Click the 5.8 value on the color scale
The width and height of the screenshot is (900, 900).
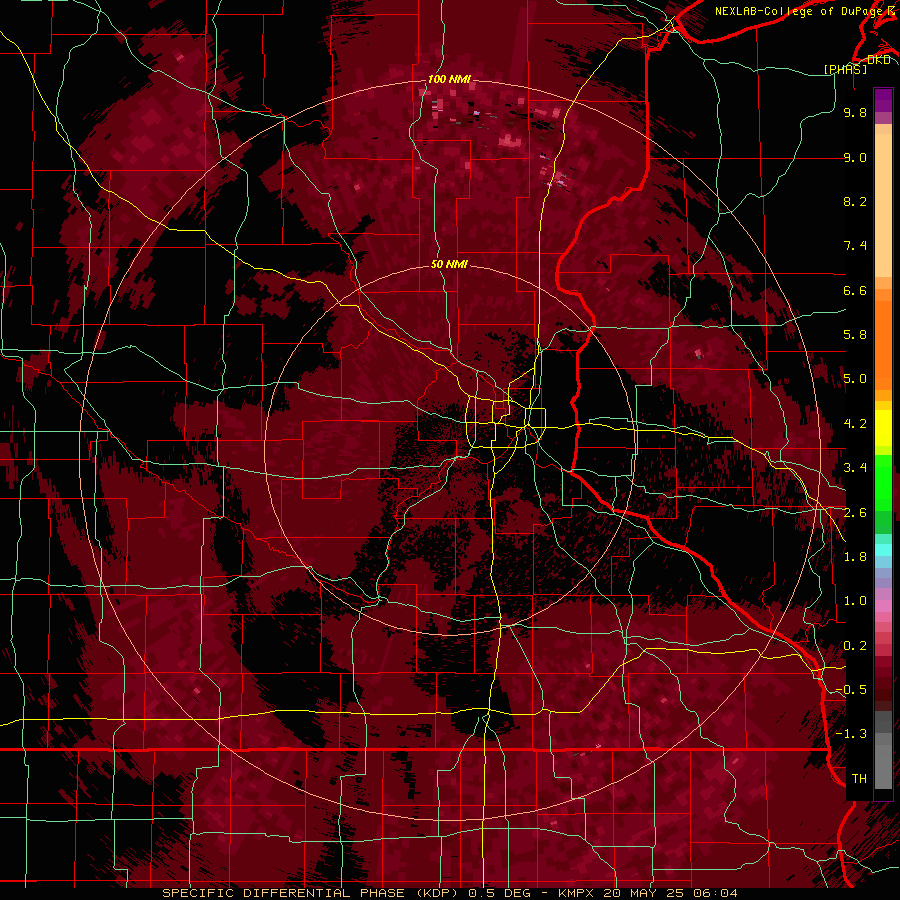[x=855, y=335]
